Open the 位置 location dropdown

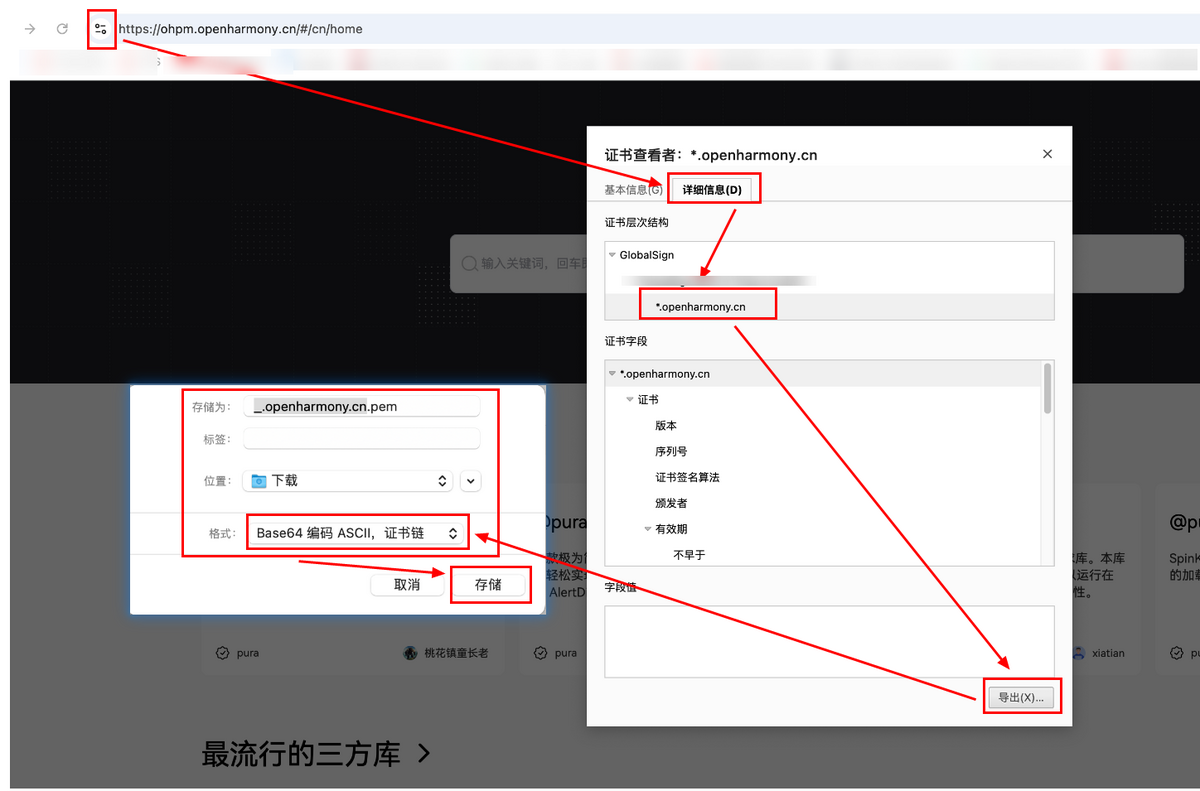(x=347, y=481)
